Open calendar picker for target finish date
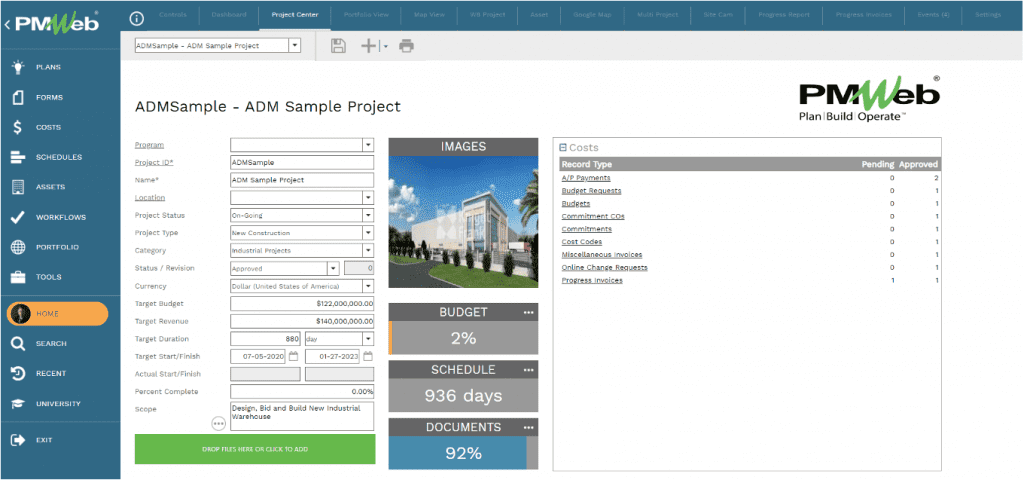The height and width of the screenshot is (480, 1024). tap(368, 357)
